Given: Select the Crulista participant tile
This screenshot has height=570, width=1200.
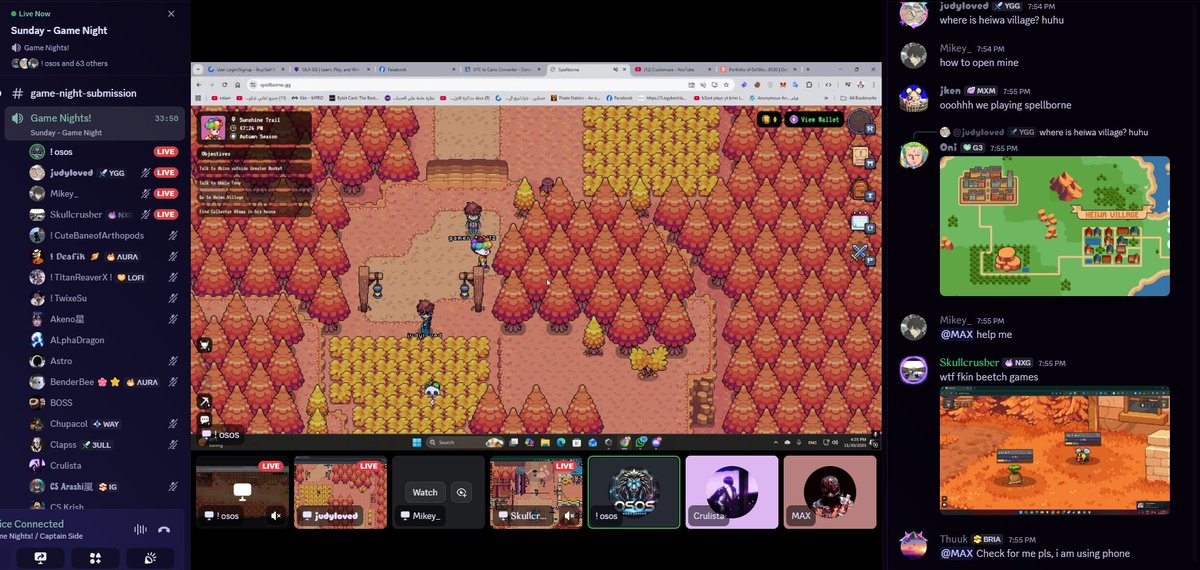Looking at the screenshot, I should [x=732, y=492].
